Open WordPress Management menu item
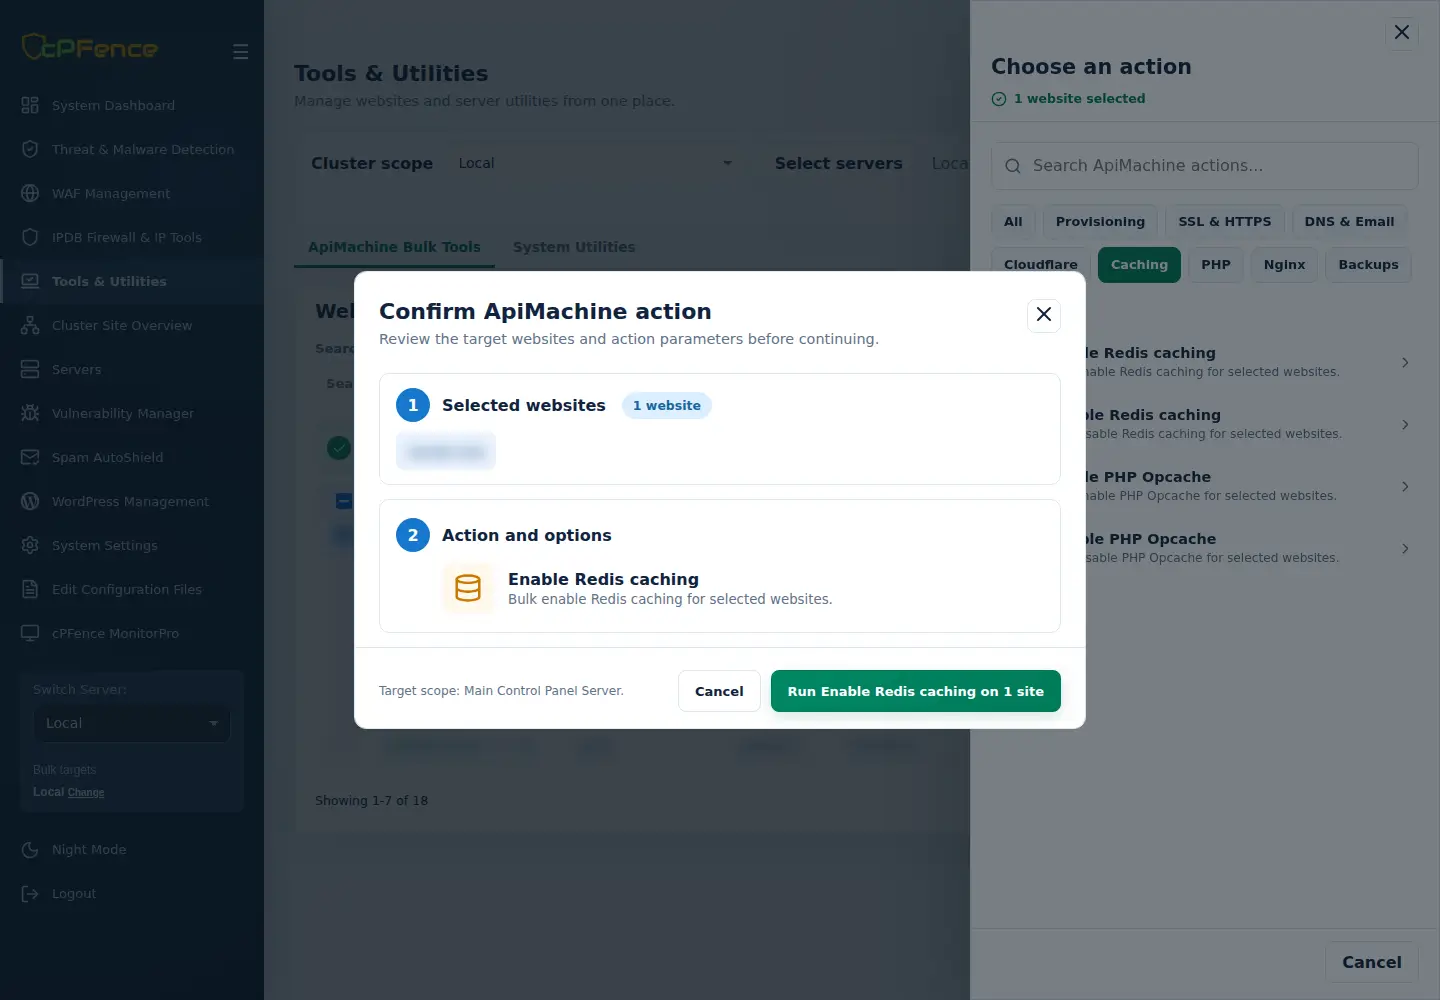The image size is (1440, 1000). coord(130,501)
